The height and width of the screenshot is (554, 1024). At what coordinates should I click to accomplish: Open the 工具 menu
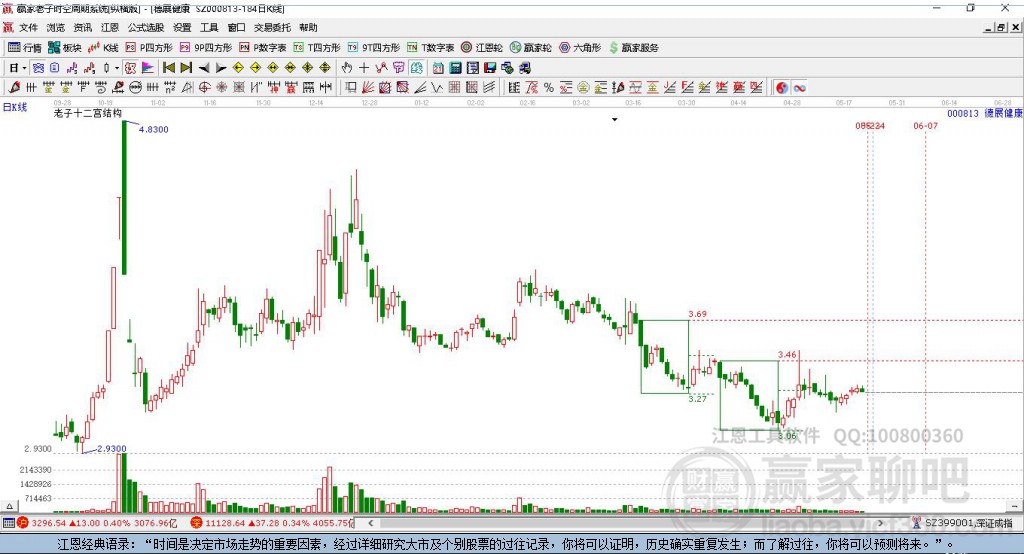click(209, 27)
